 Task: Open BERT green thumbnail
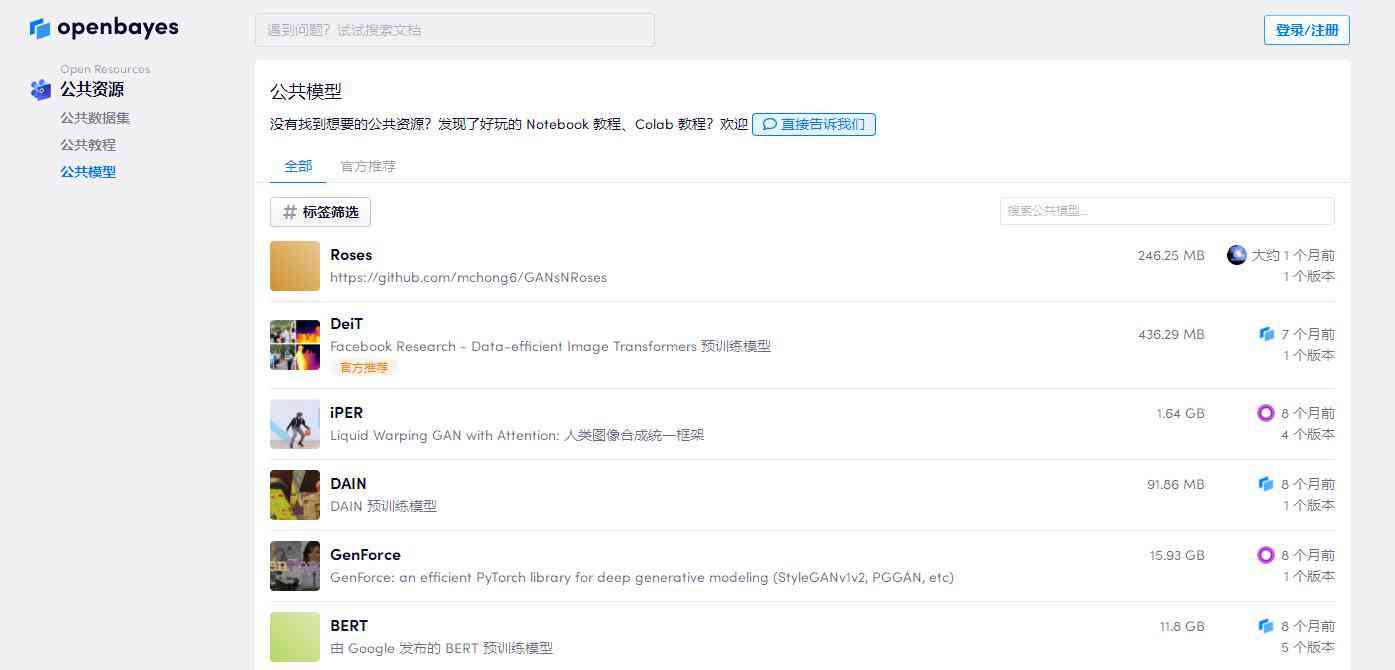[295, 637]
